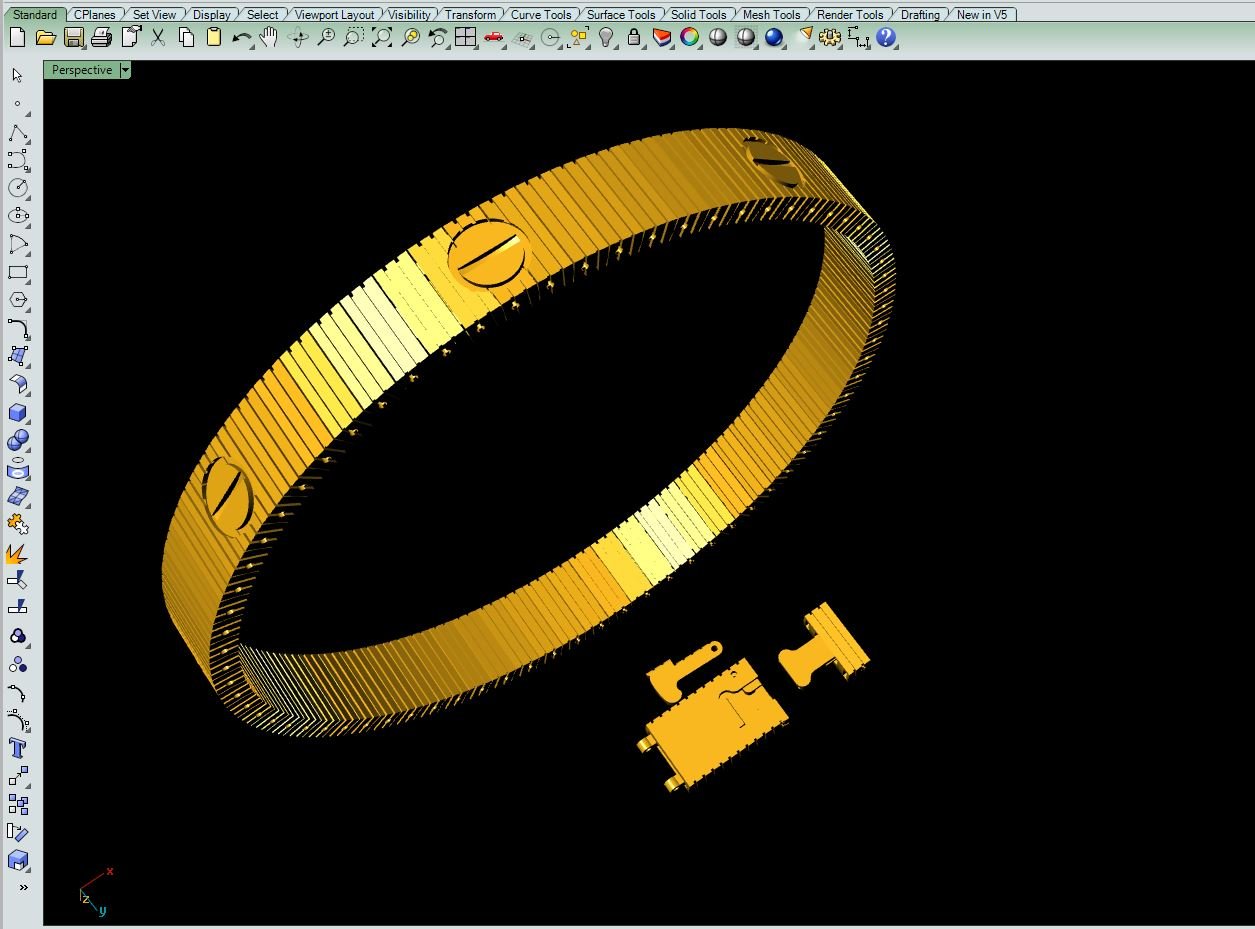Open the Mesh Tools tab
Viewport: 1255px width, 929px height.
click(x=771, y=15)
